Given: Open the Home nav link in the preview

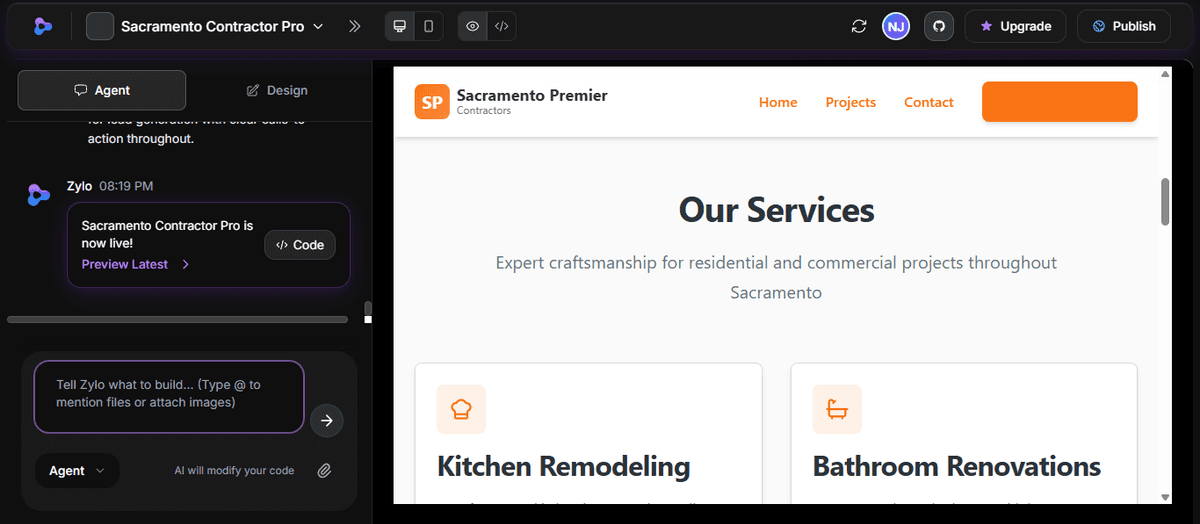Looking at the screenshot, I should 778,102.
